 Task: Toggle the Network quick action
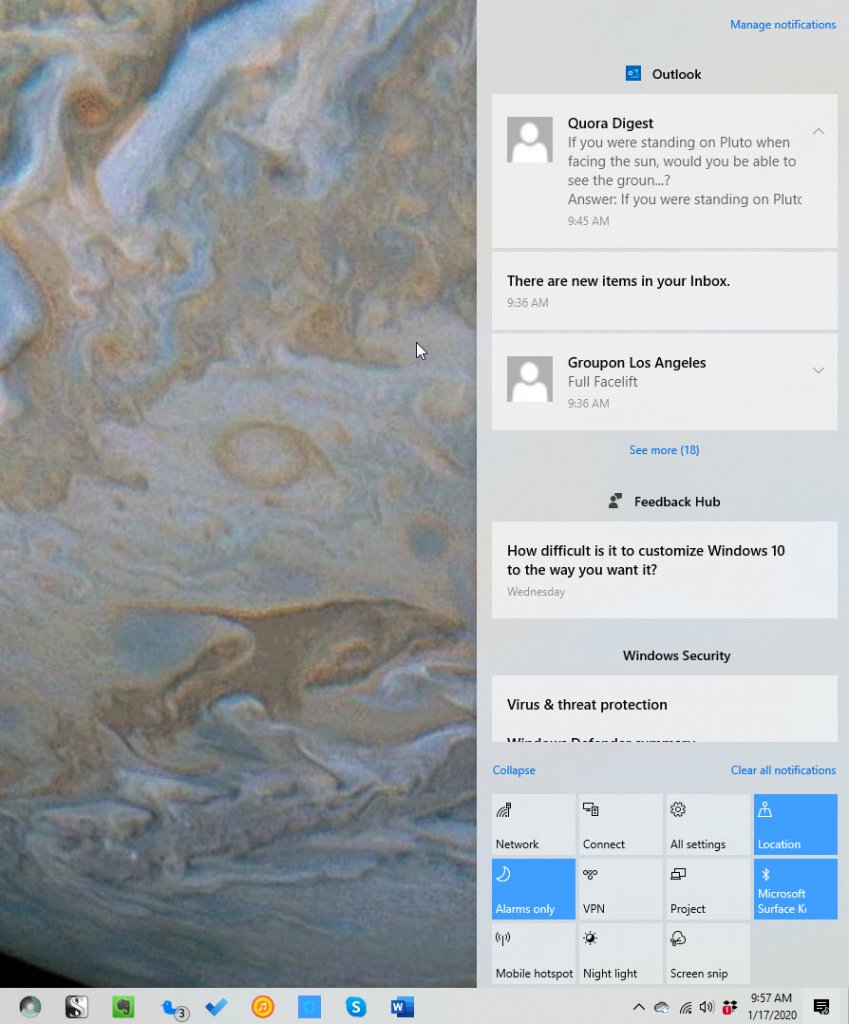(x=534, y=825)
